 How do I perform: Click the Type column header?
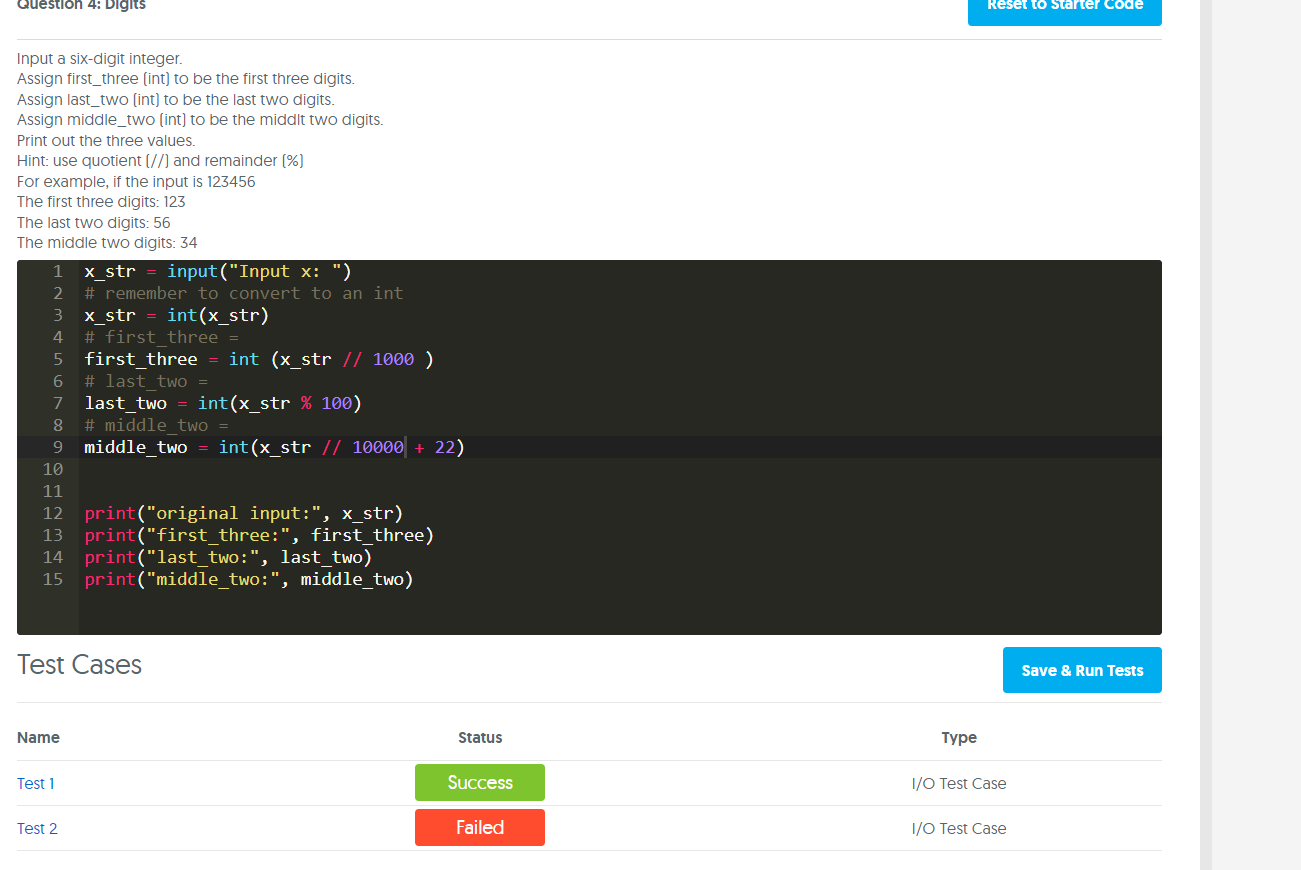coord(959,737)
